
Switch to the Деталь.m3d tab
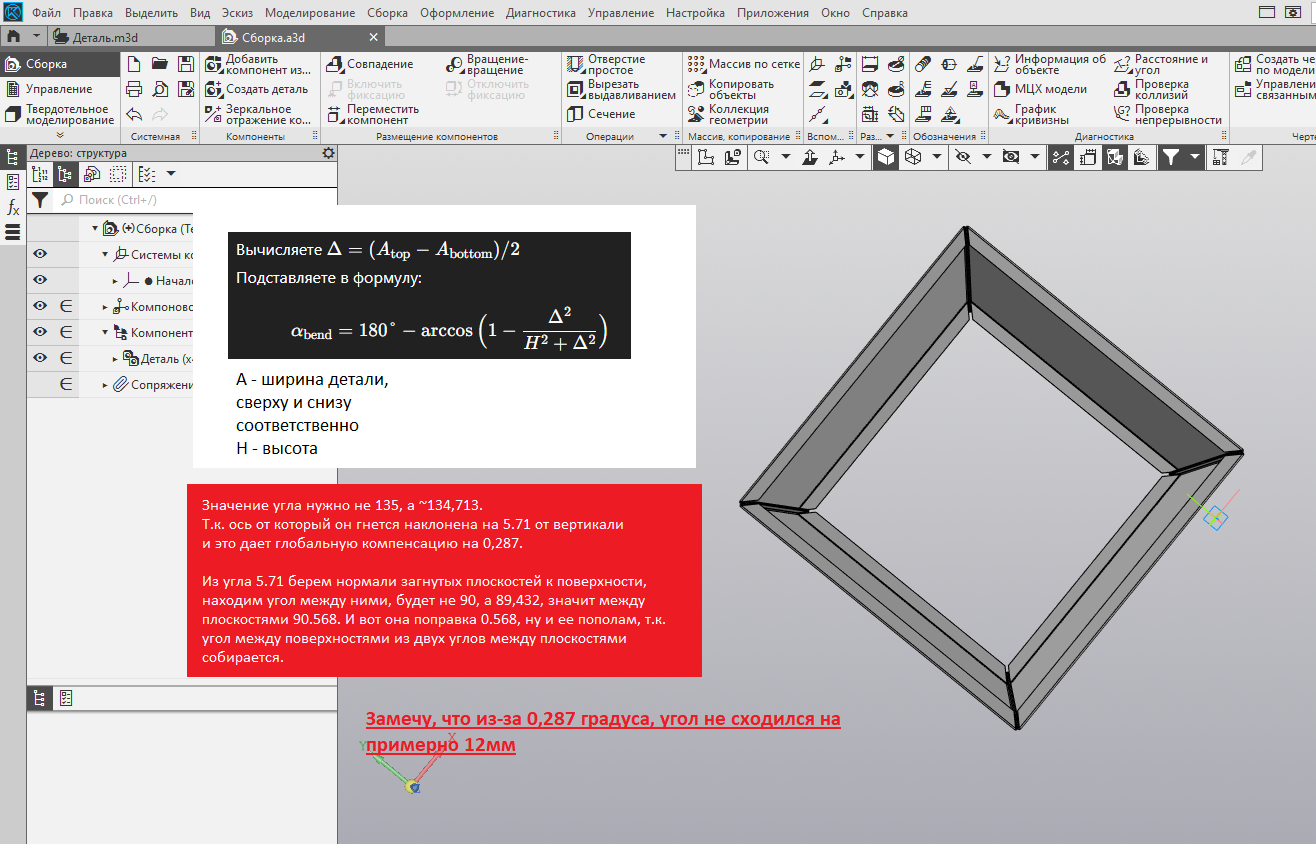click(105, 37)
